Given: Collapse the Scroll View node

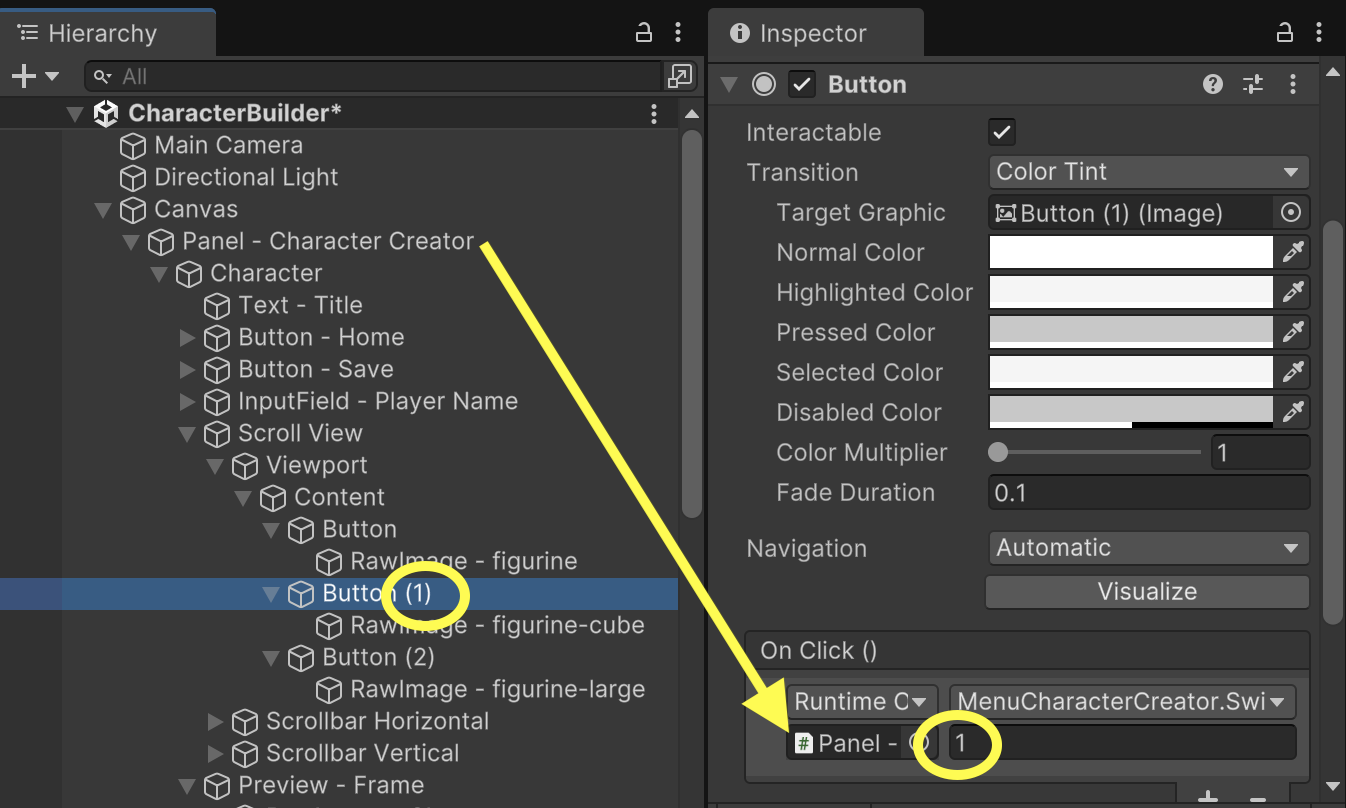Looking at the screenshot, I should tap(187, 434).
